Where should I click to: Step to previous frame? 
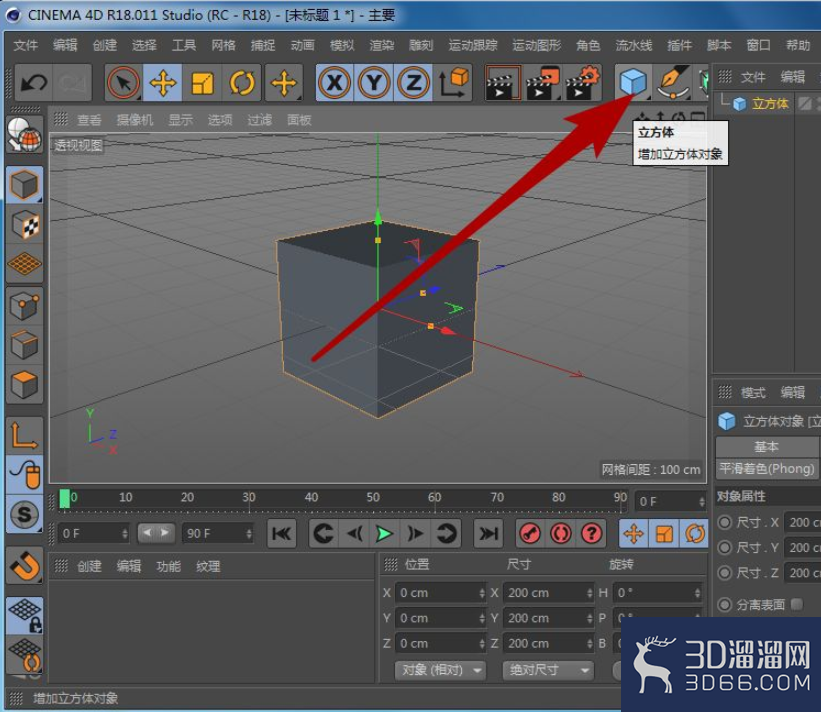[354, 534]
